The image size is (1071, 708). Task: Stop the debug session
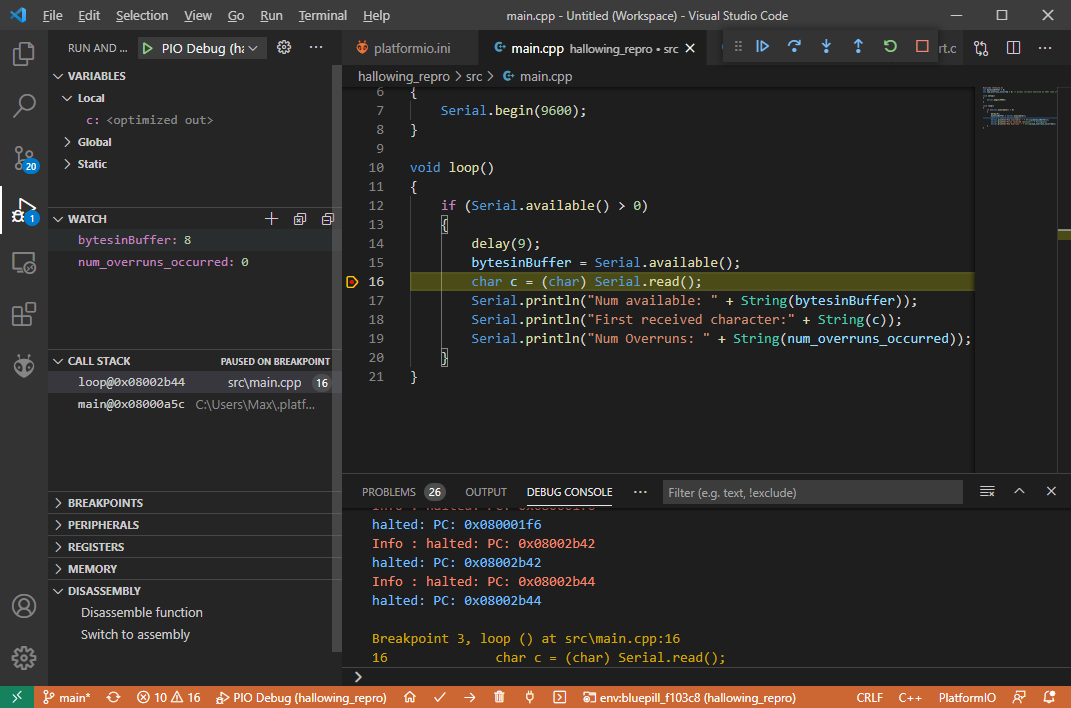tap(922, 46)
